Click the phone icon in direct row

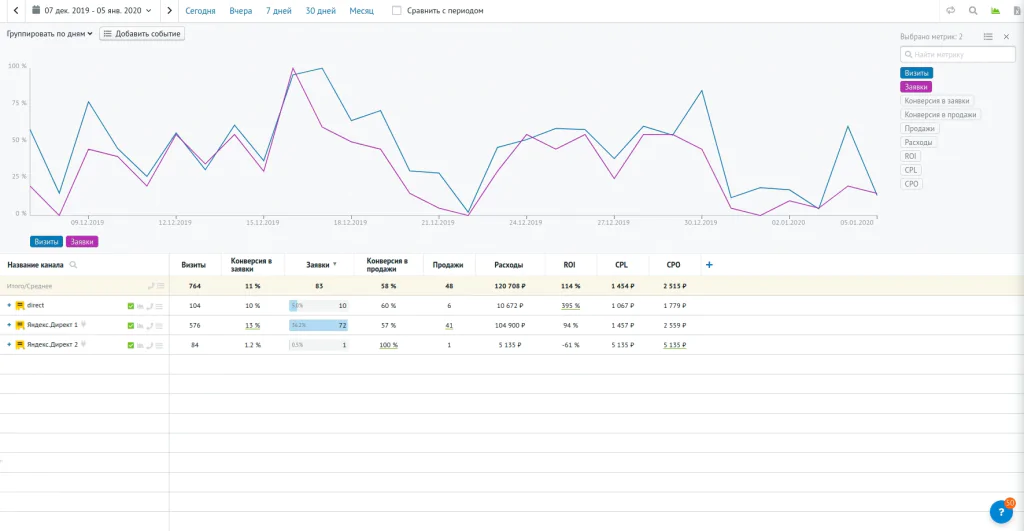(150, 306)
